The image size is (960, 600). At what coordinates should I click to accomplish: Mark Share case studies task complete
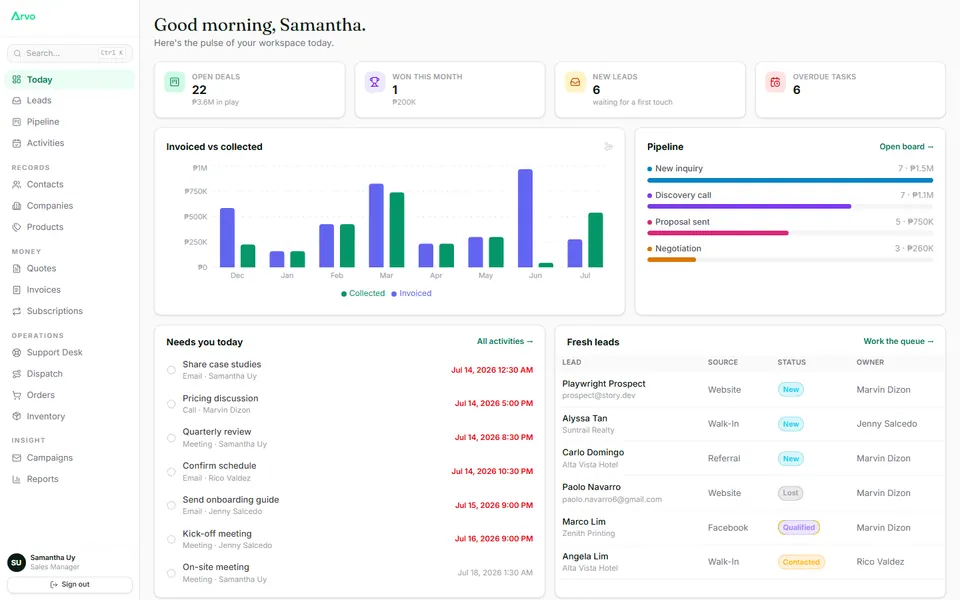coord(171,370)
